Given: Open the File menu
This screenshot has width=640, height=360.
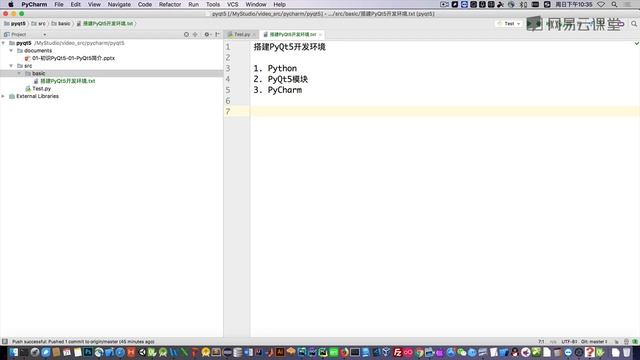Looking at the screenshot, I should [59, 4].
